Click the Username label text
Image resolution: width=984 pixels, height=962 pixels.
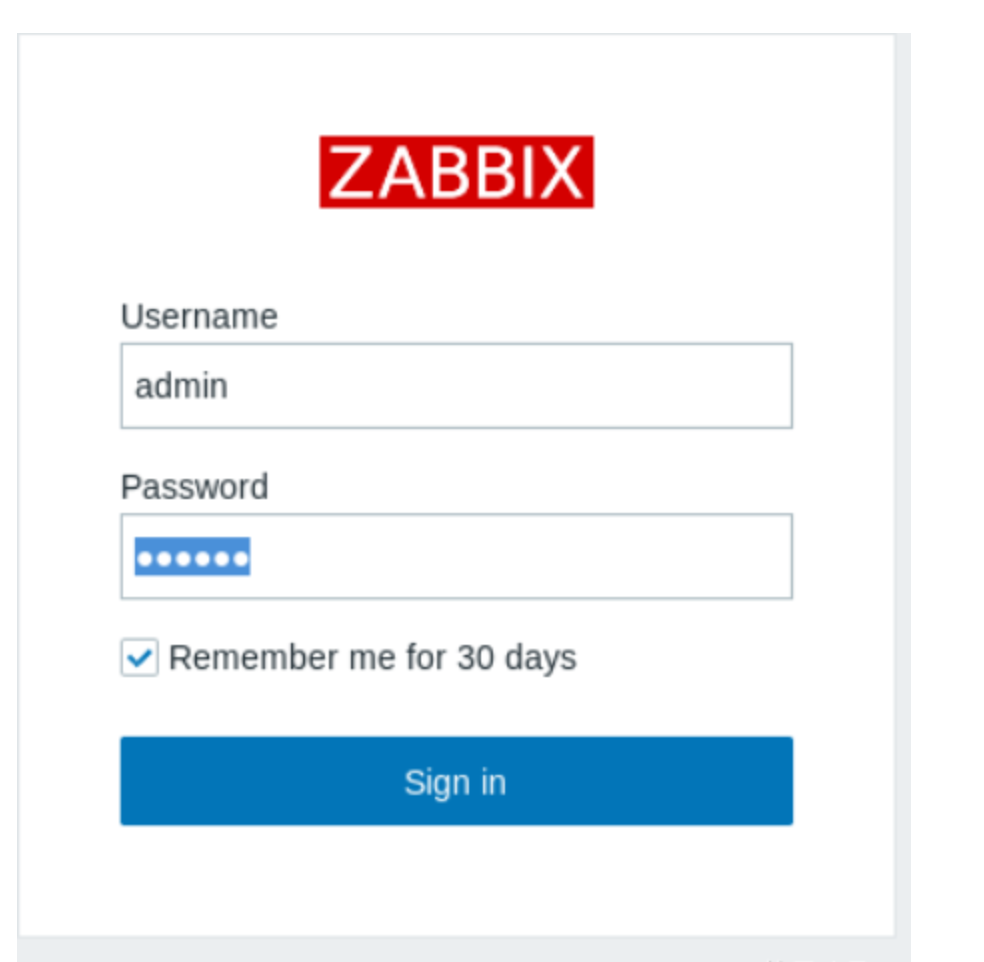(199, 316)
